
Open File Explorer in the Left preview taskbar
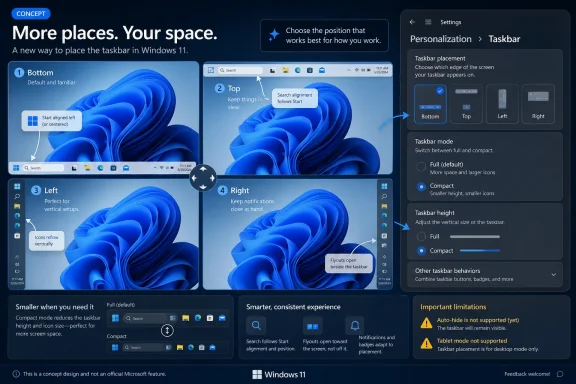point(17,206)
